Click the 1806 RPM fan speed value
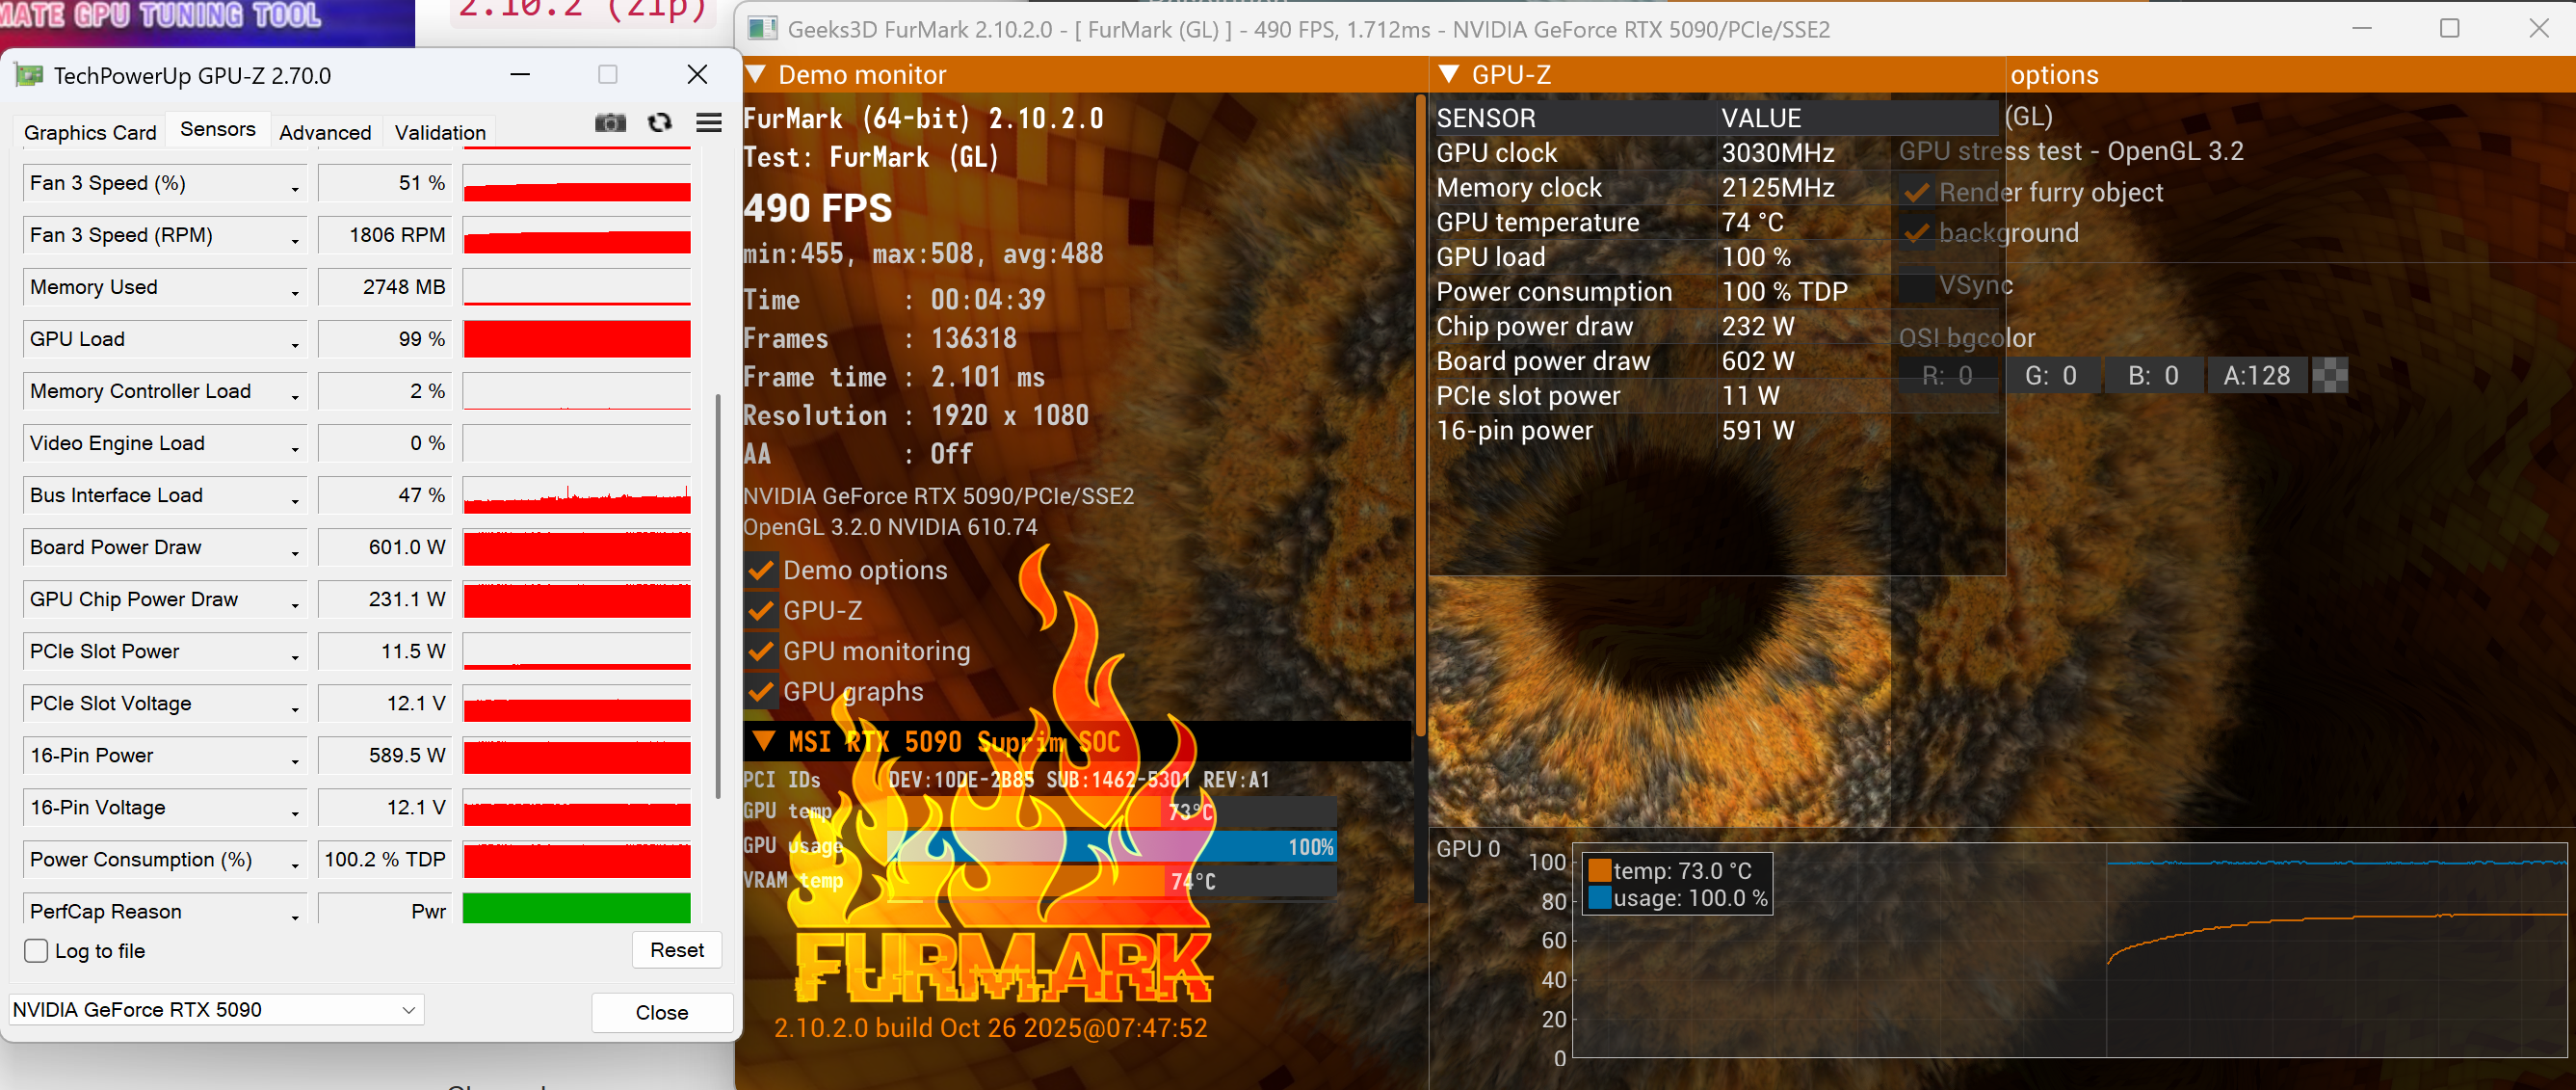 385,235
